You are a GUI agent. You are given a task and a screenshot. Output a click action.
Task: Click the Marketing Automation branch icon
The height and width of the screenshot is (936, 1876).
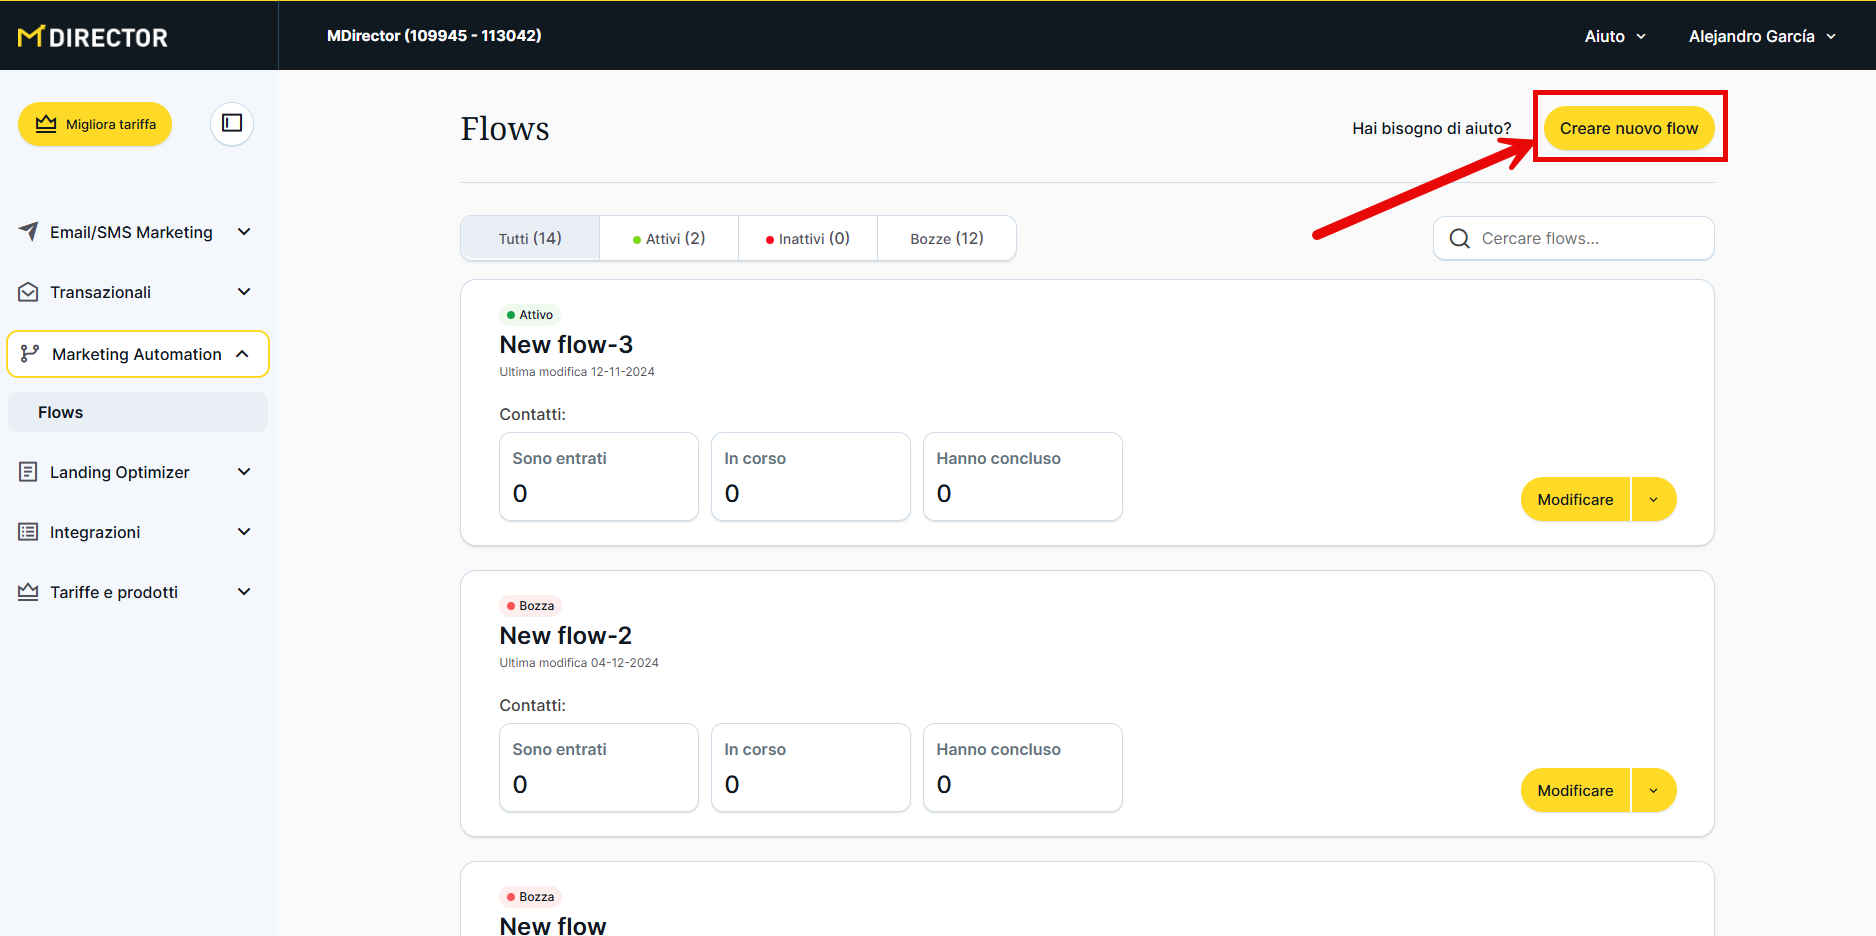pyautogui.click(x=30, y=354)
